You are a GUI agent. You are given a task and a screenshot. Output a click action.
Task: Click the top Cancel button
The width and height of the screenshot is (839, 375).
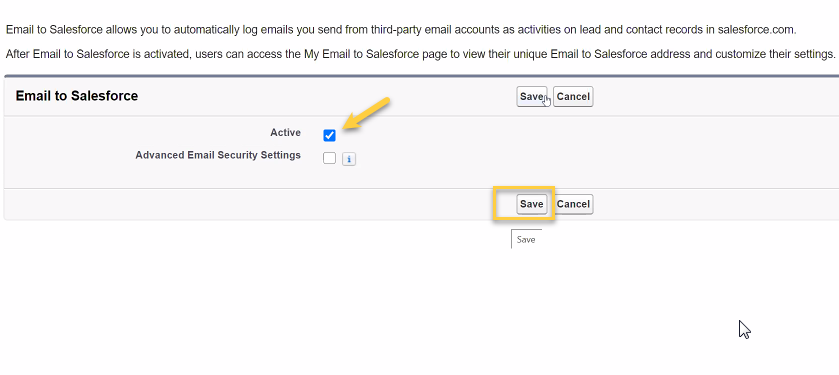[x=573, y=97]
